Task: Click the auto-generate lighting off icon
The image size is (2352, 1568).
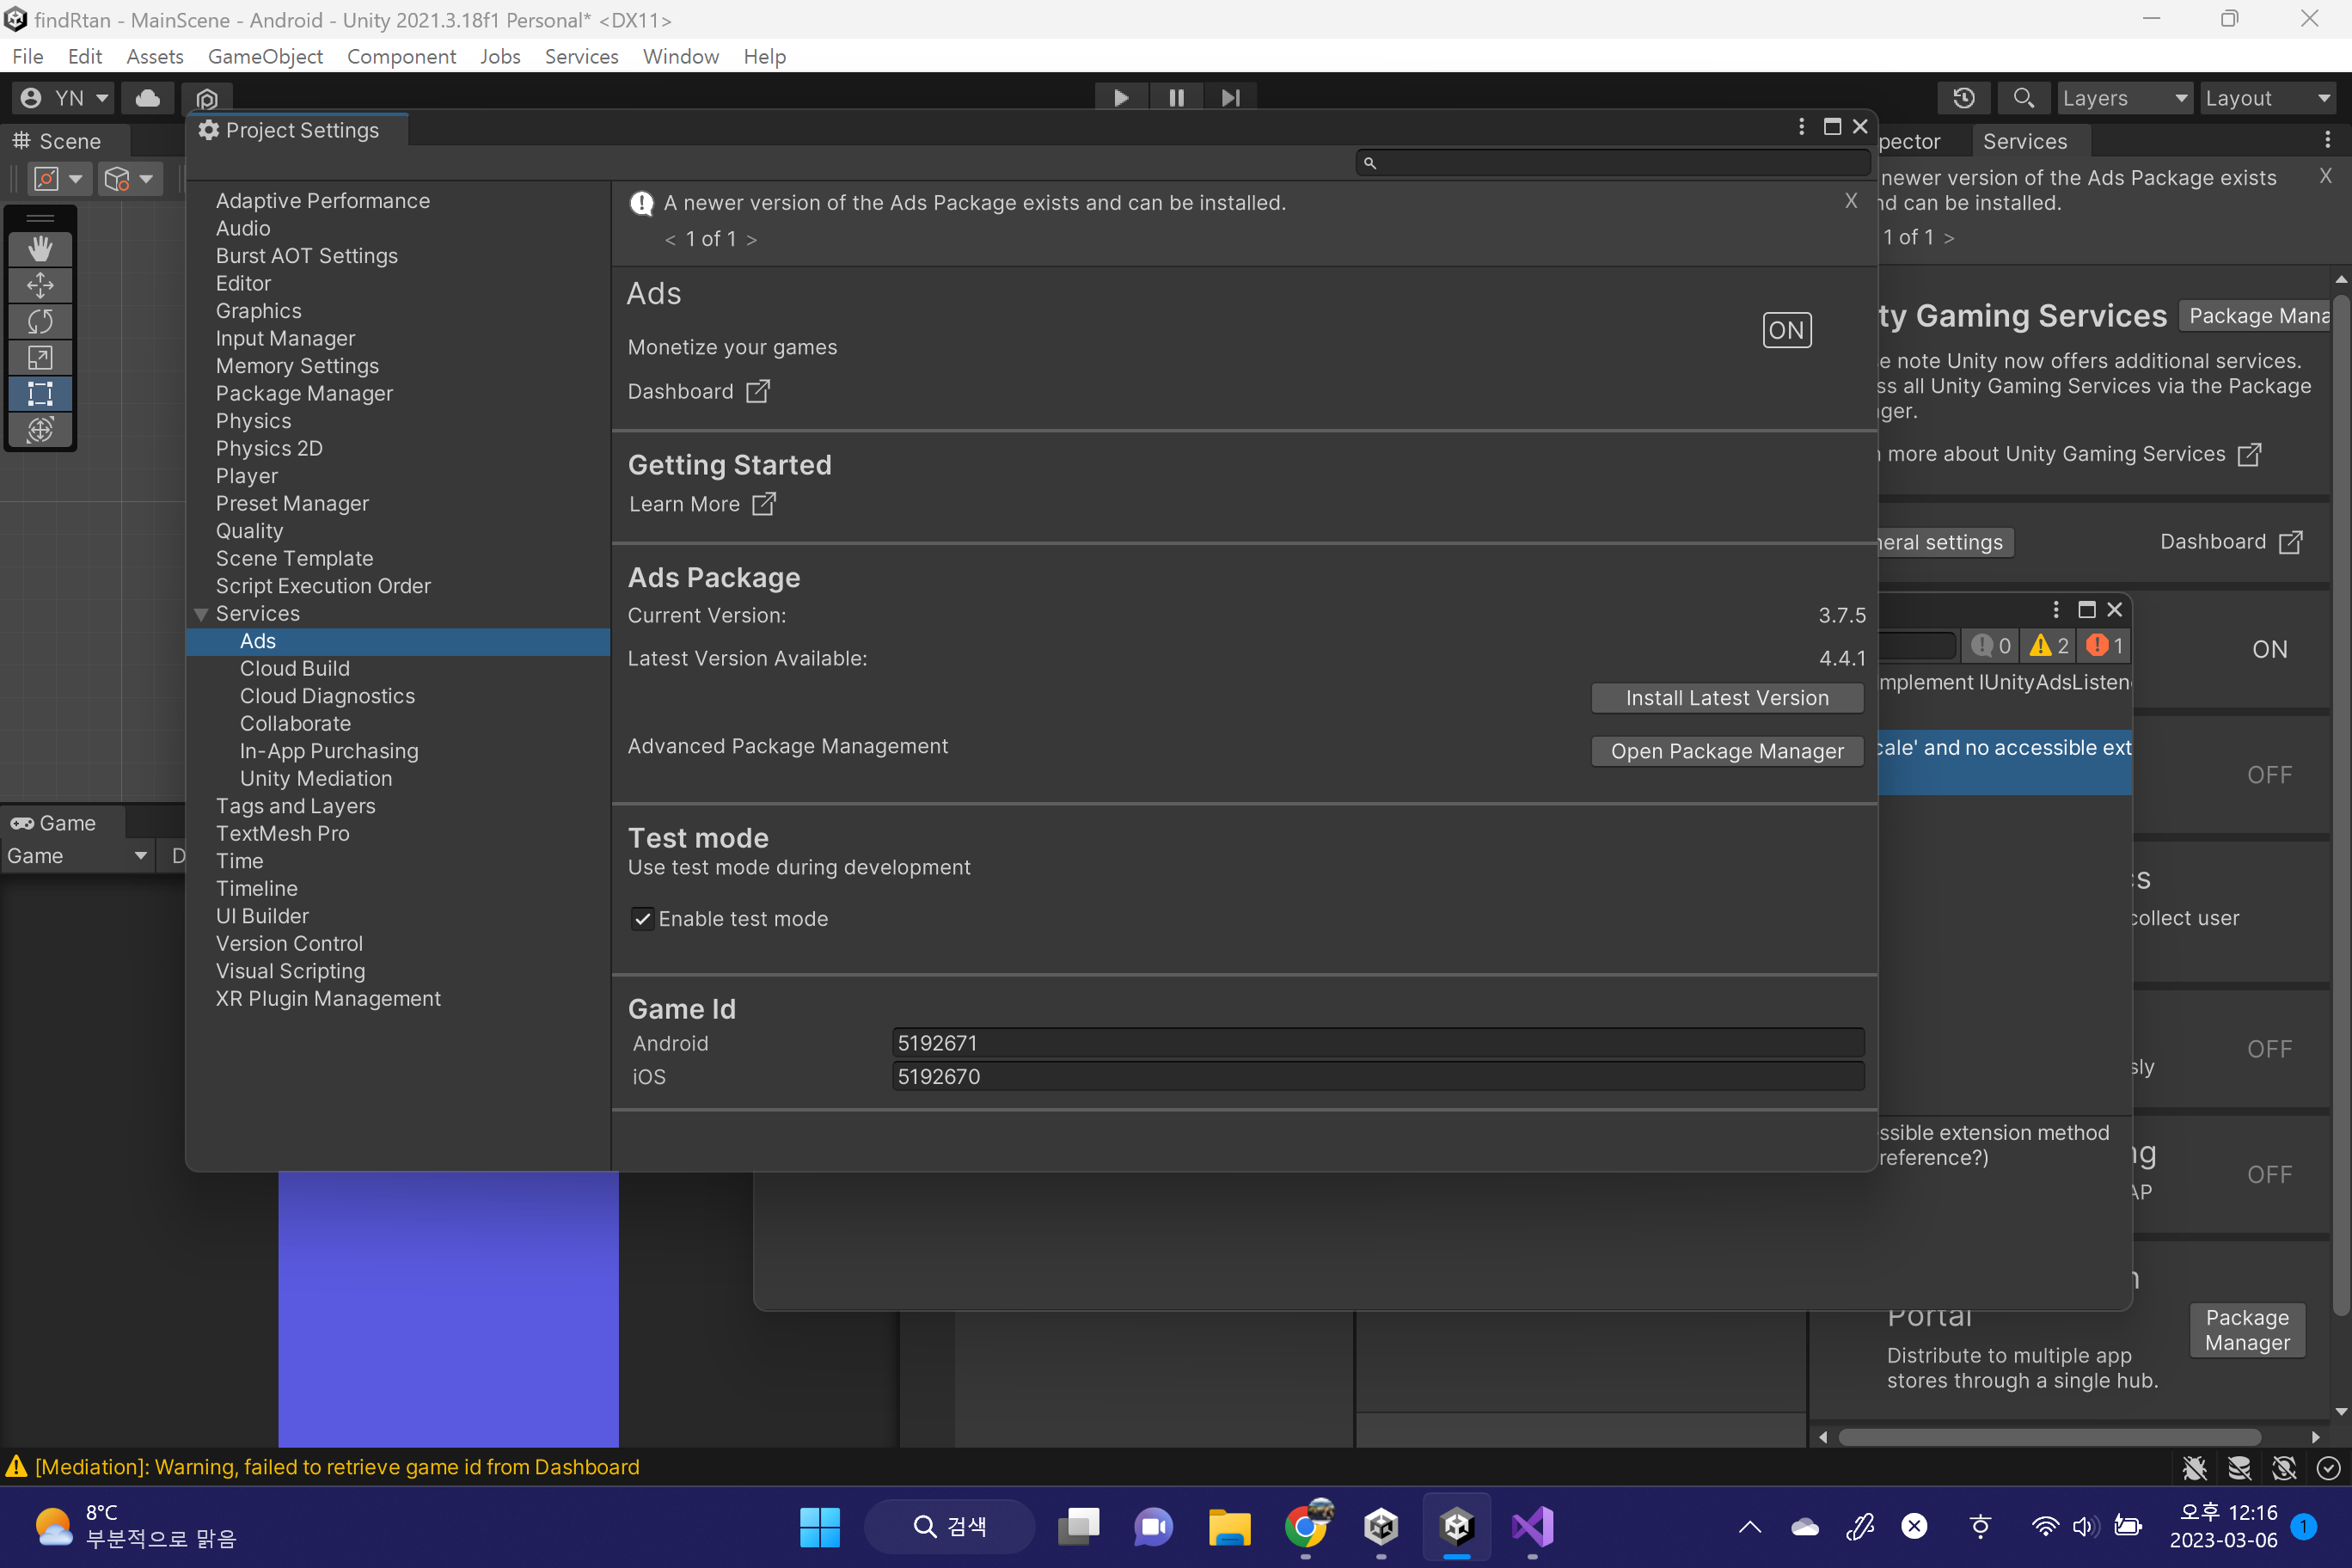Action: [x=2284, y=1467]
